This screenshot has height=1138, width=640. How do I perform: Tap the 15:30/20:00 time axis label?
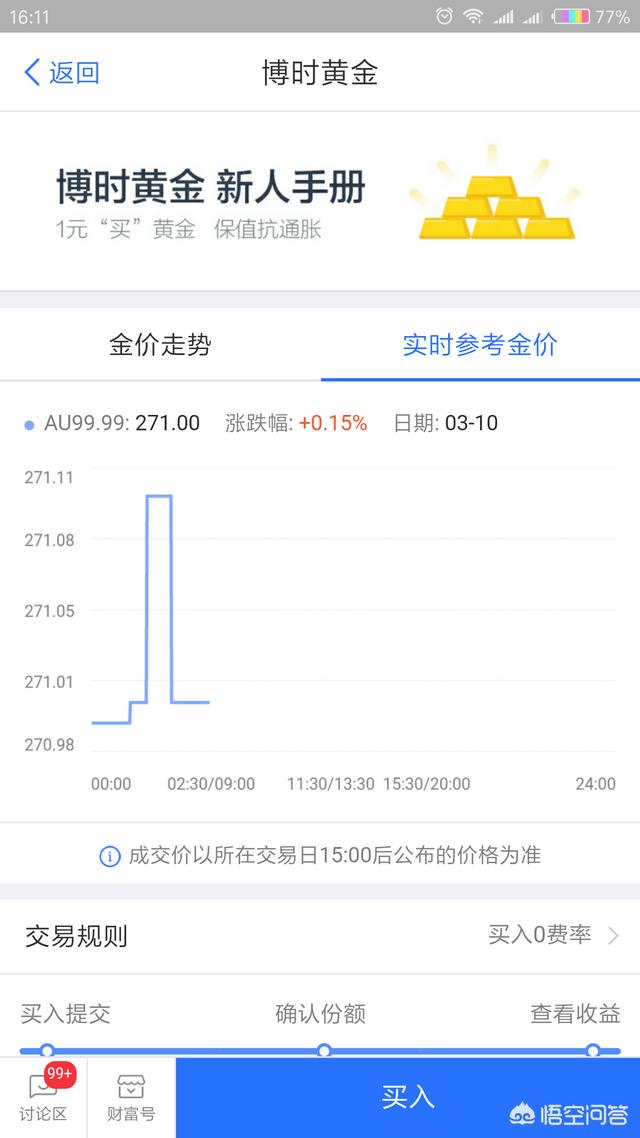tap(427, 784)
